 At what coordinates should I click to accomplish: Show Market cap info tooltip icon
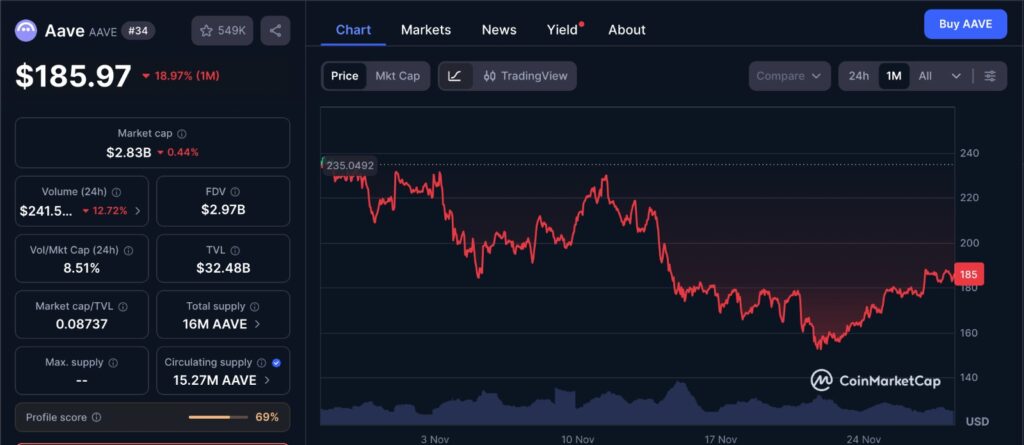(182, 133)
